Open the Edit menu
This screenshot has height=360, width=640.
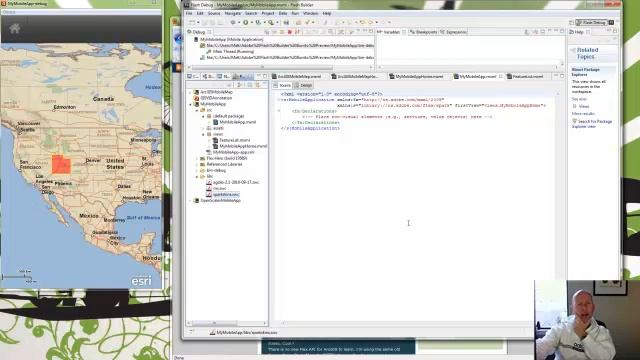200,13
